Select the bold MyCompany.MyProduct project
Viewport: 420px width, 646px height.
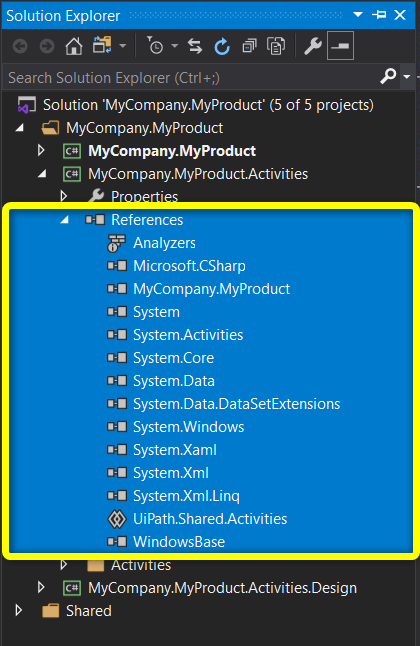[x=172, y=151]
